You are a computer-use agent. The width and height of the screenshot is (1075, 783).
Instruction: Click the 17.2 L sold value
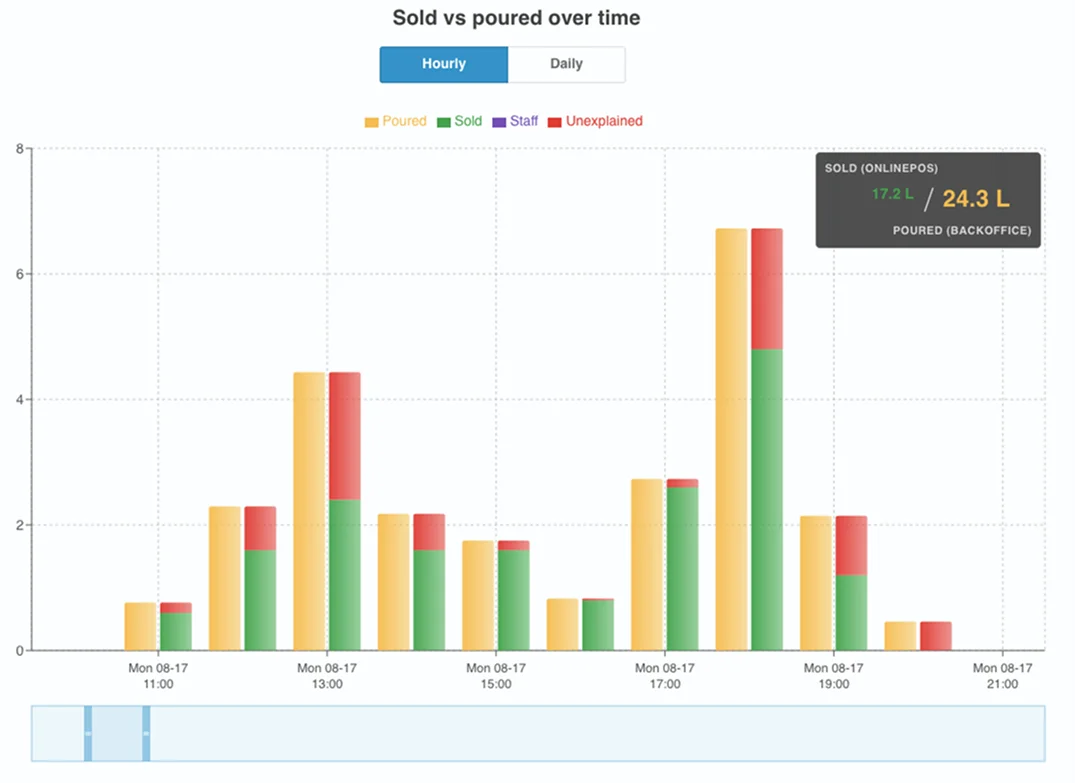coord(892,195)
